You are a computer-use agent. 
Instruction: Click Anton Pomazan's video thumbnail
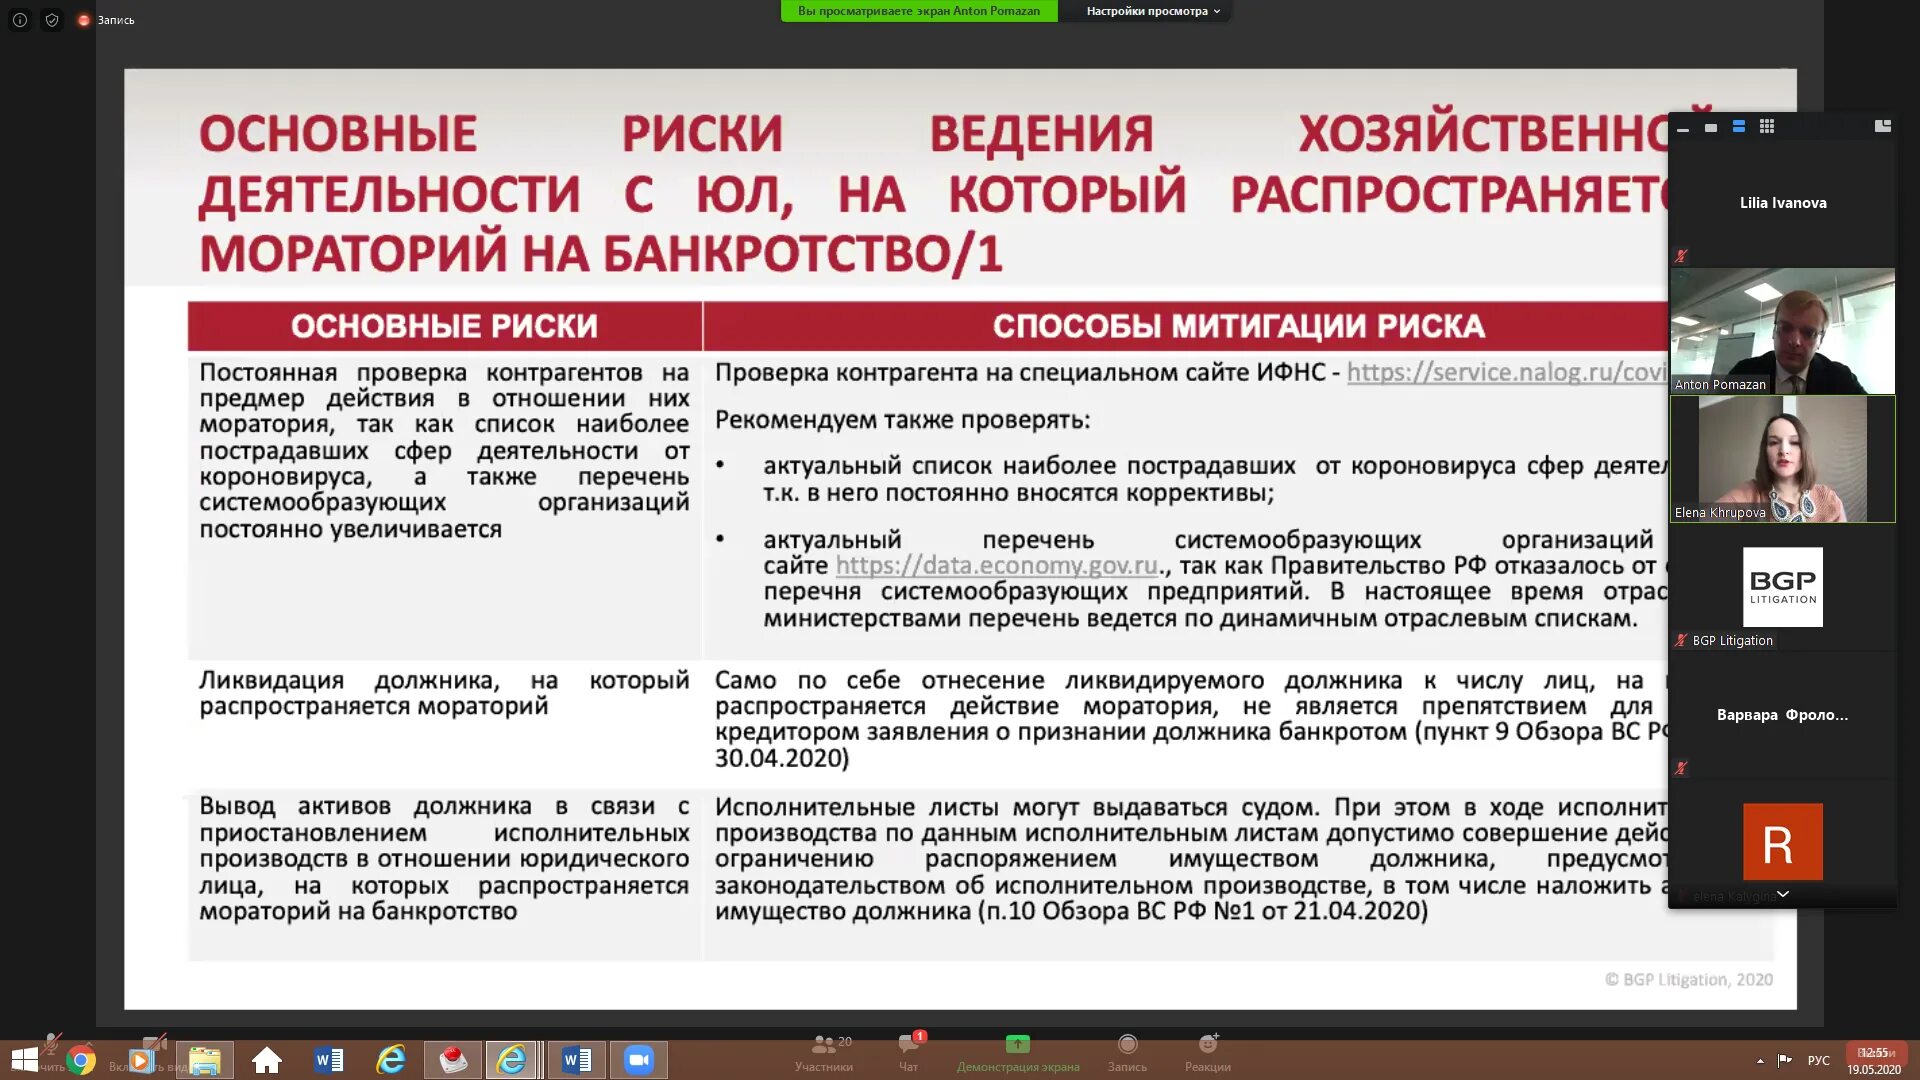pos(1782,330)
